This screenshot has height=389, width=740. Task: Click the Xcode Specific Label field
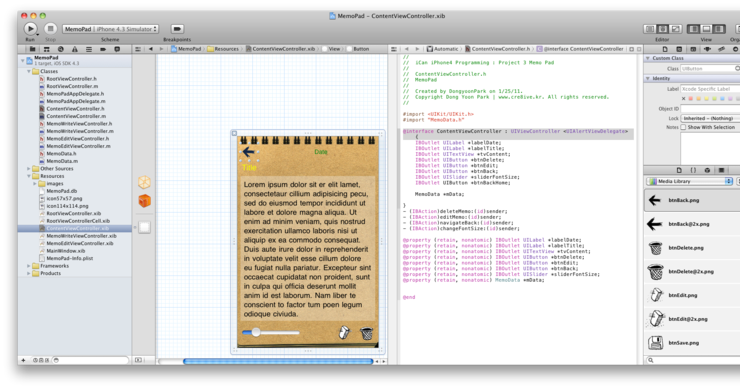click(710, 89)
